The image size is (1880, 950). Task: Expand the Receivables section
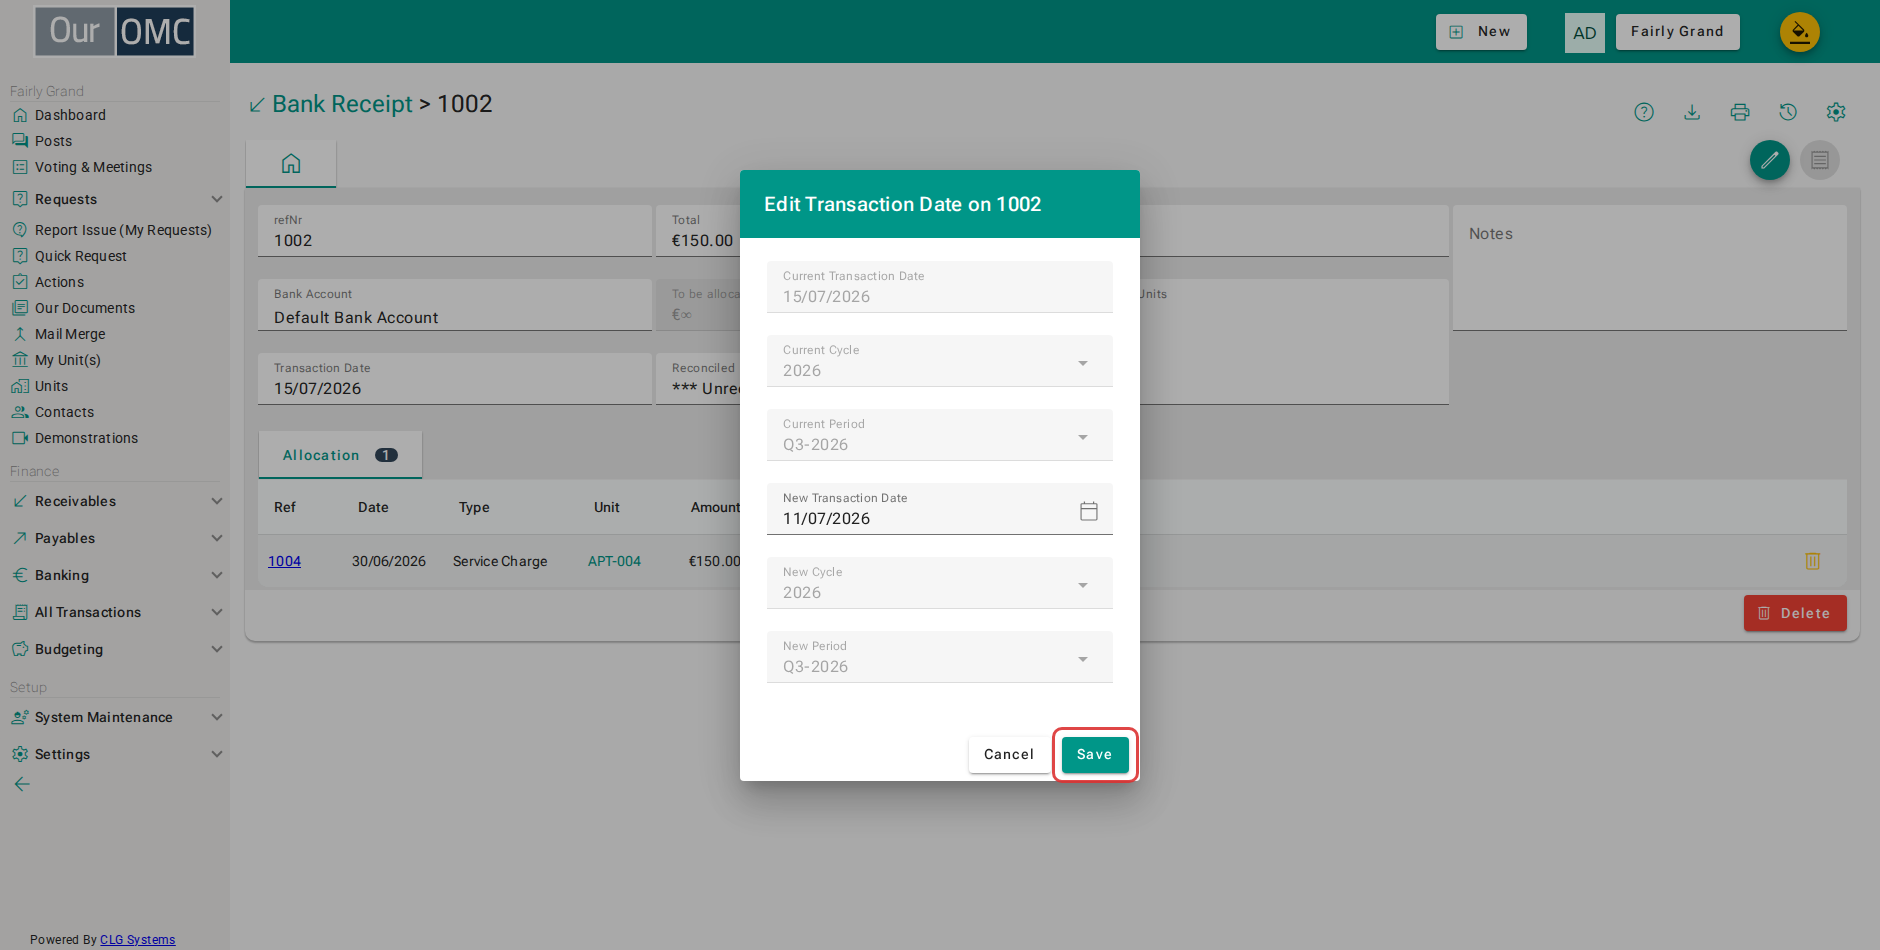115,501
